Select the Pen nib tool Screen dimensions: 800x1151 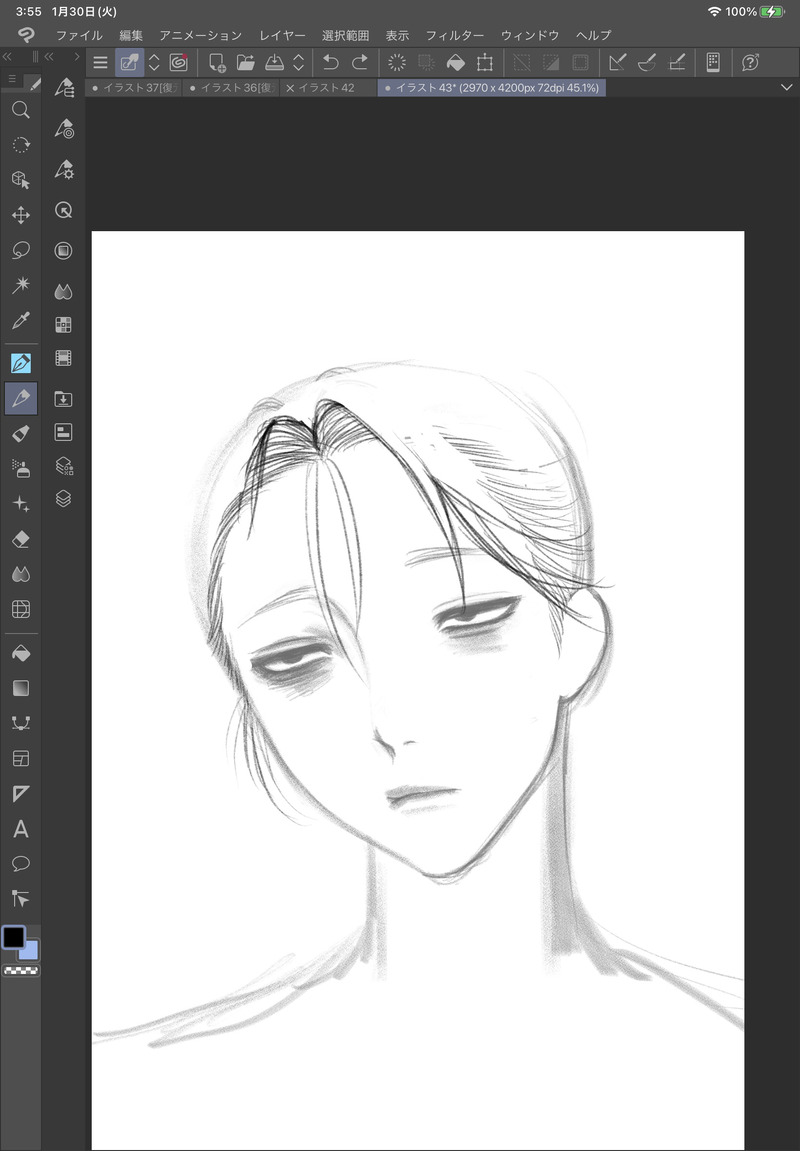[21, 363]
